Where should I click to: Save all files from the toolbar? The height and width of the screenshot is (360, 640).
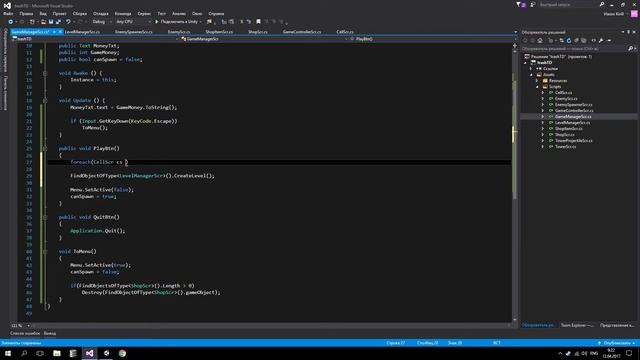(58, 22)
